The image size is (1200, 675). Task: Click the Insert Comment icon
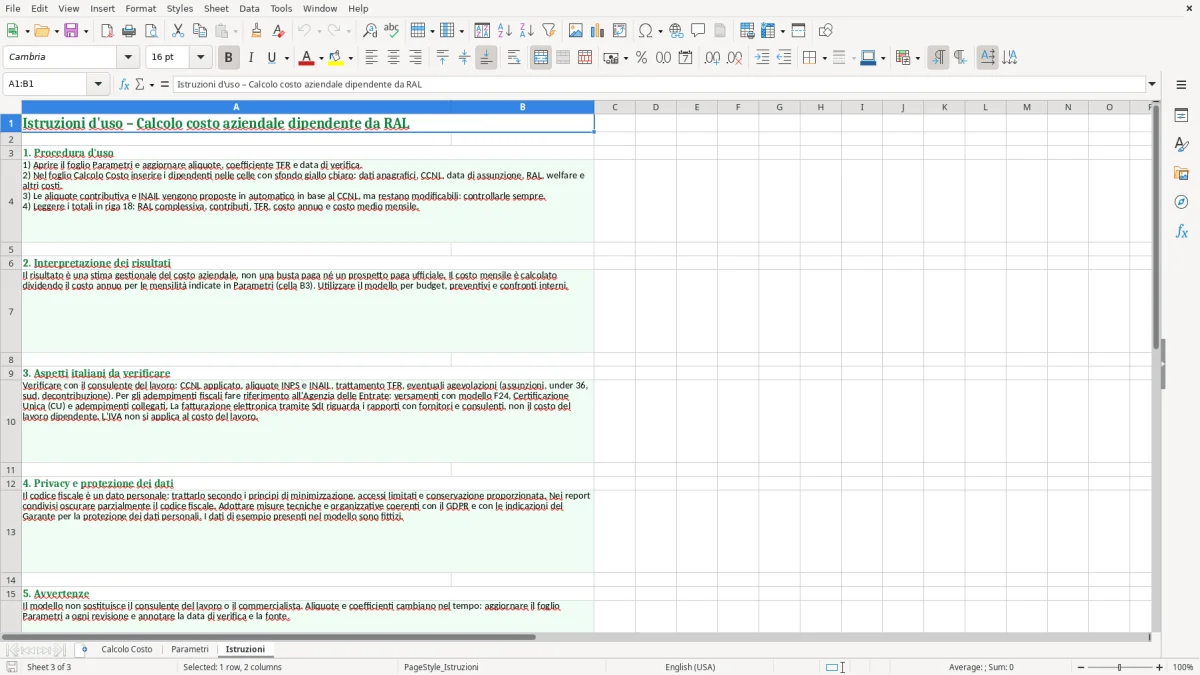click(698, 31)
